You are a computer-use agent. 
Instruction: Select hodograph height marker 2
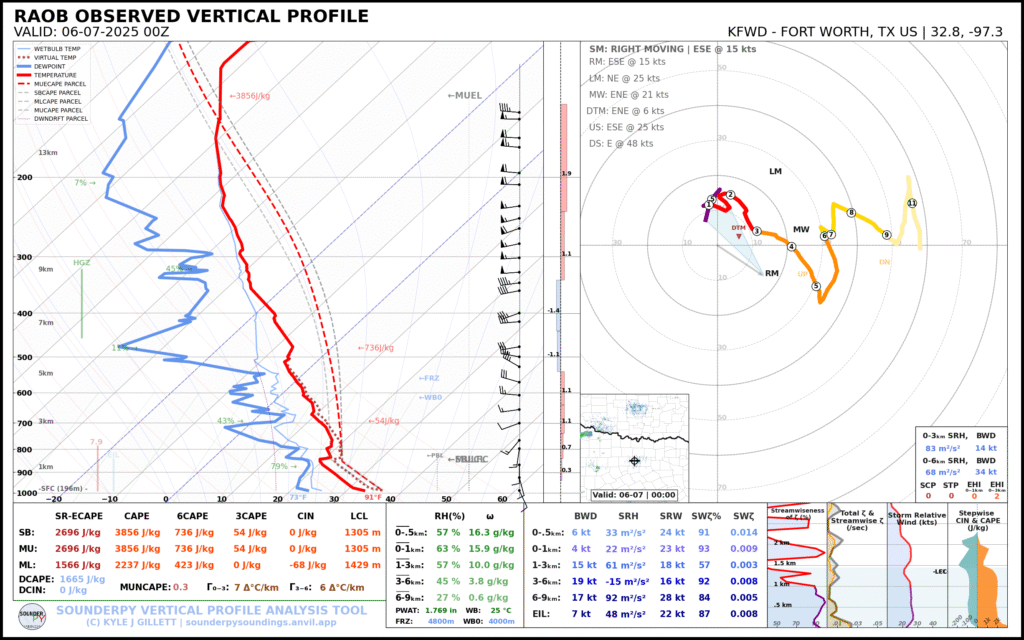click(731, 195)
